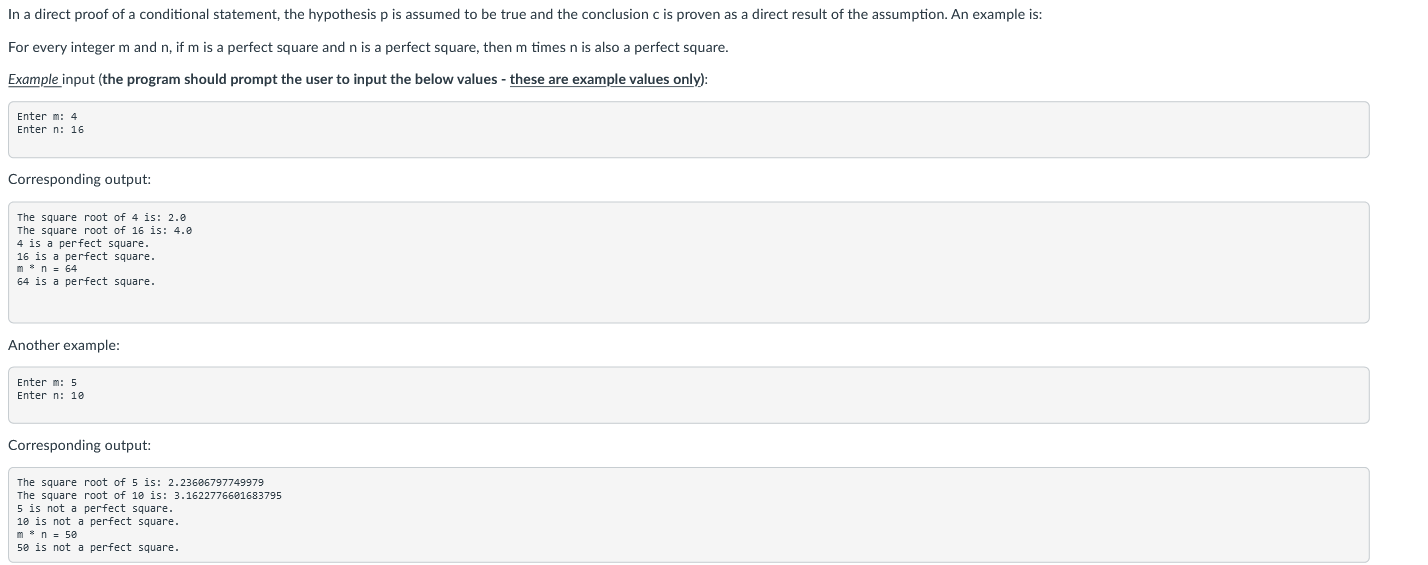
Task: Click 'm * n = 50' output line
Action: (x=47, y=534)
